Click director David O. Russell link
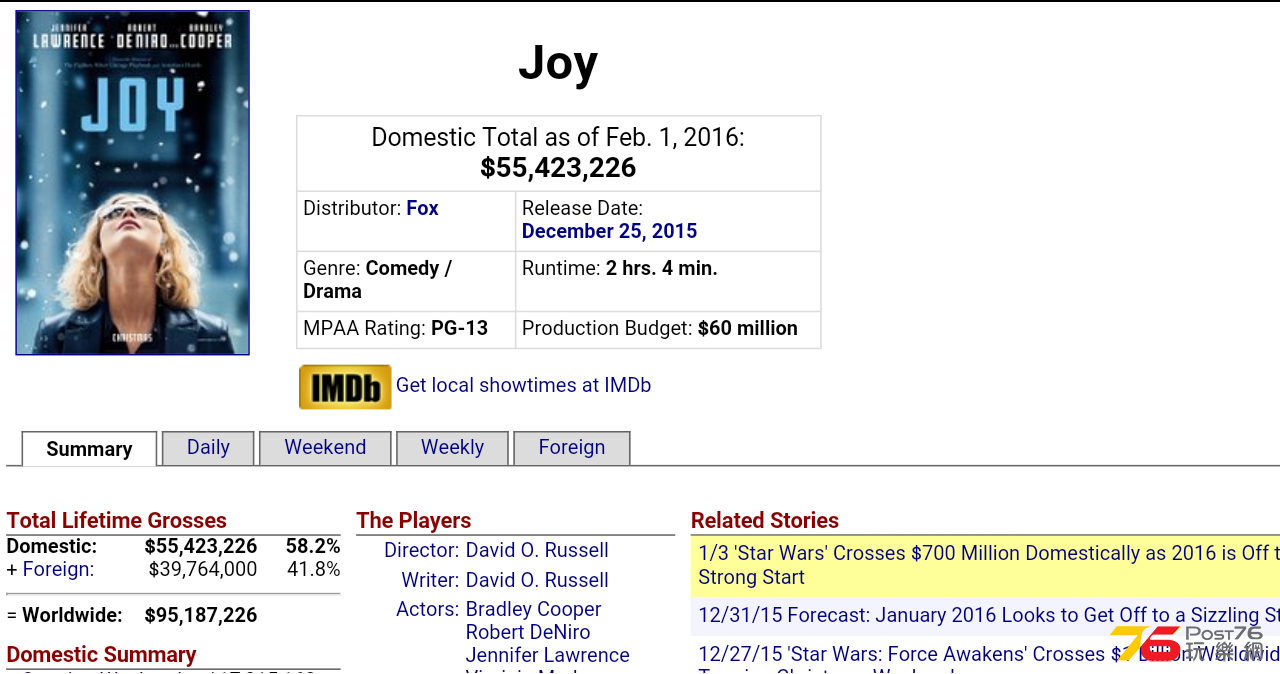This screenshot has height=674, width=1280. click(x=537, y=550)
